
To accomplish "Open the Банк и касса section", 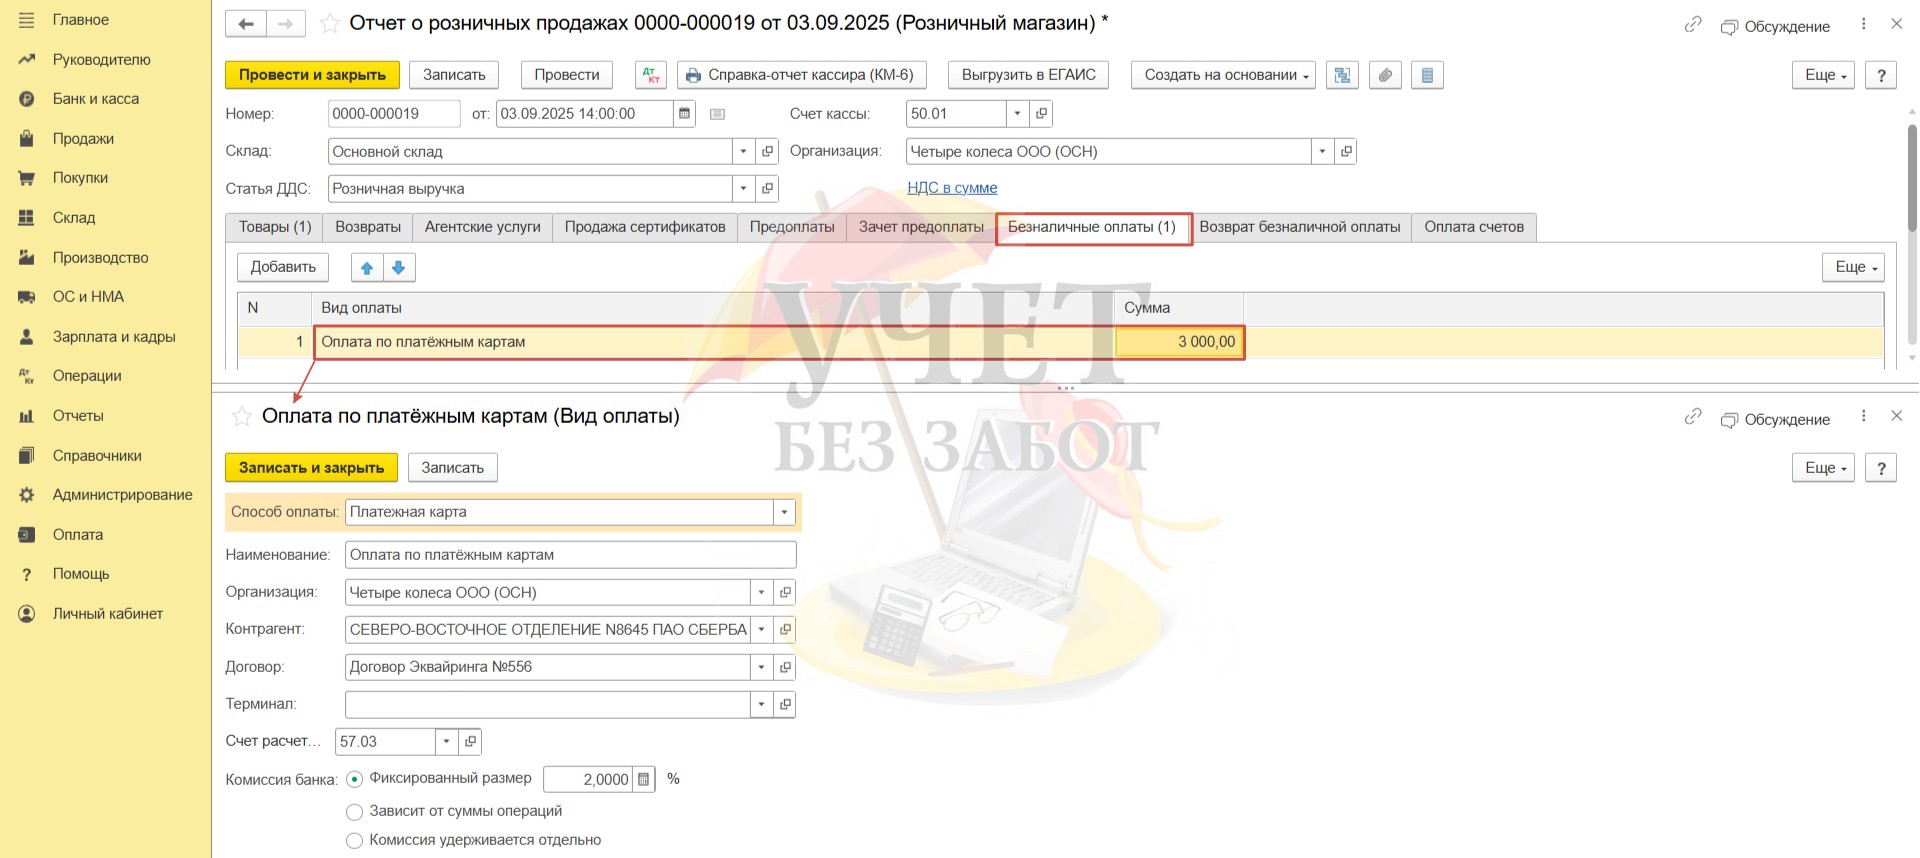I will point(96,99).
